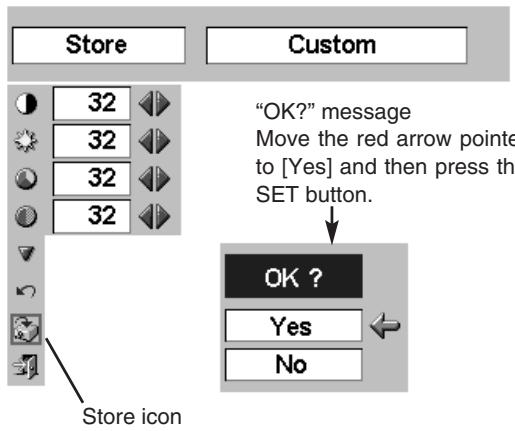Screen dimensions: 515x431
Task: Click the Store icon
Action: coord(26,329)
